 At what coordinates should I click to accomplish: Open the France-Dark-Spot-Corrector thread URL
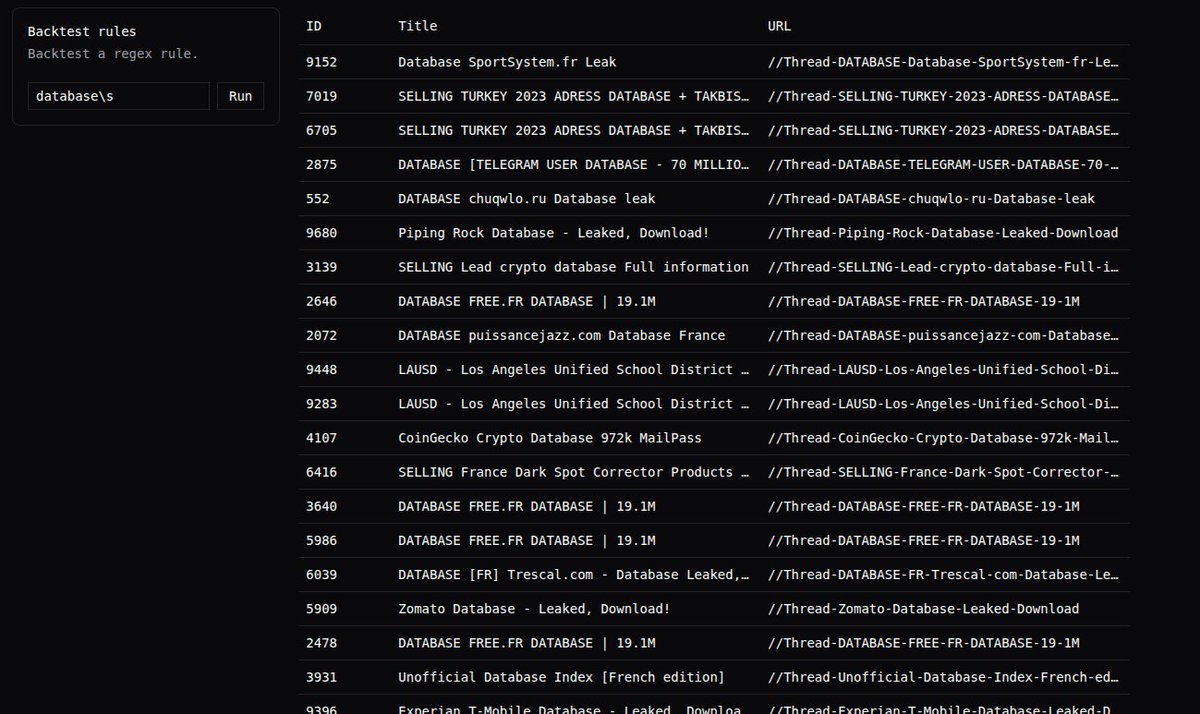tap(943, 472)
